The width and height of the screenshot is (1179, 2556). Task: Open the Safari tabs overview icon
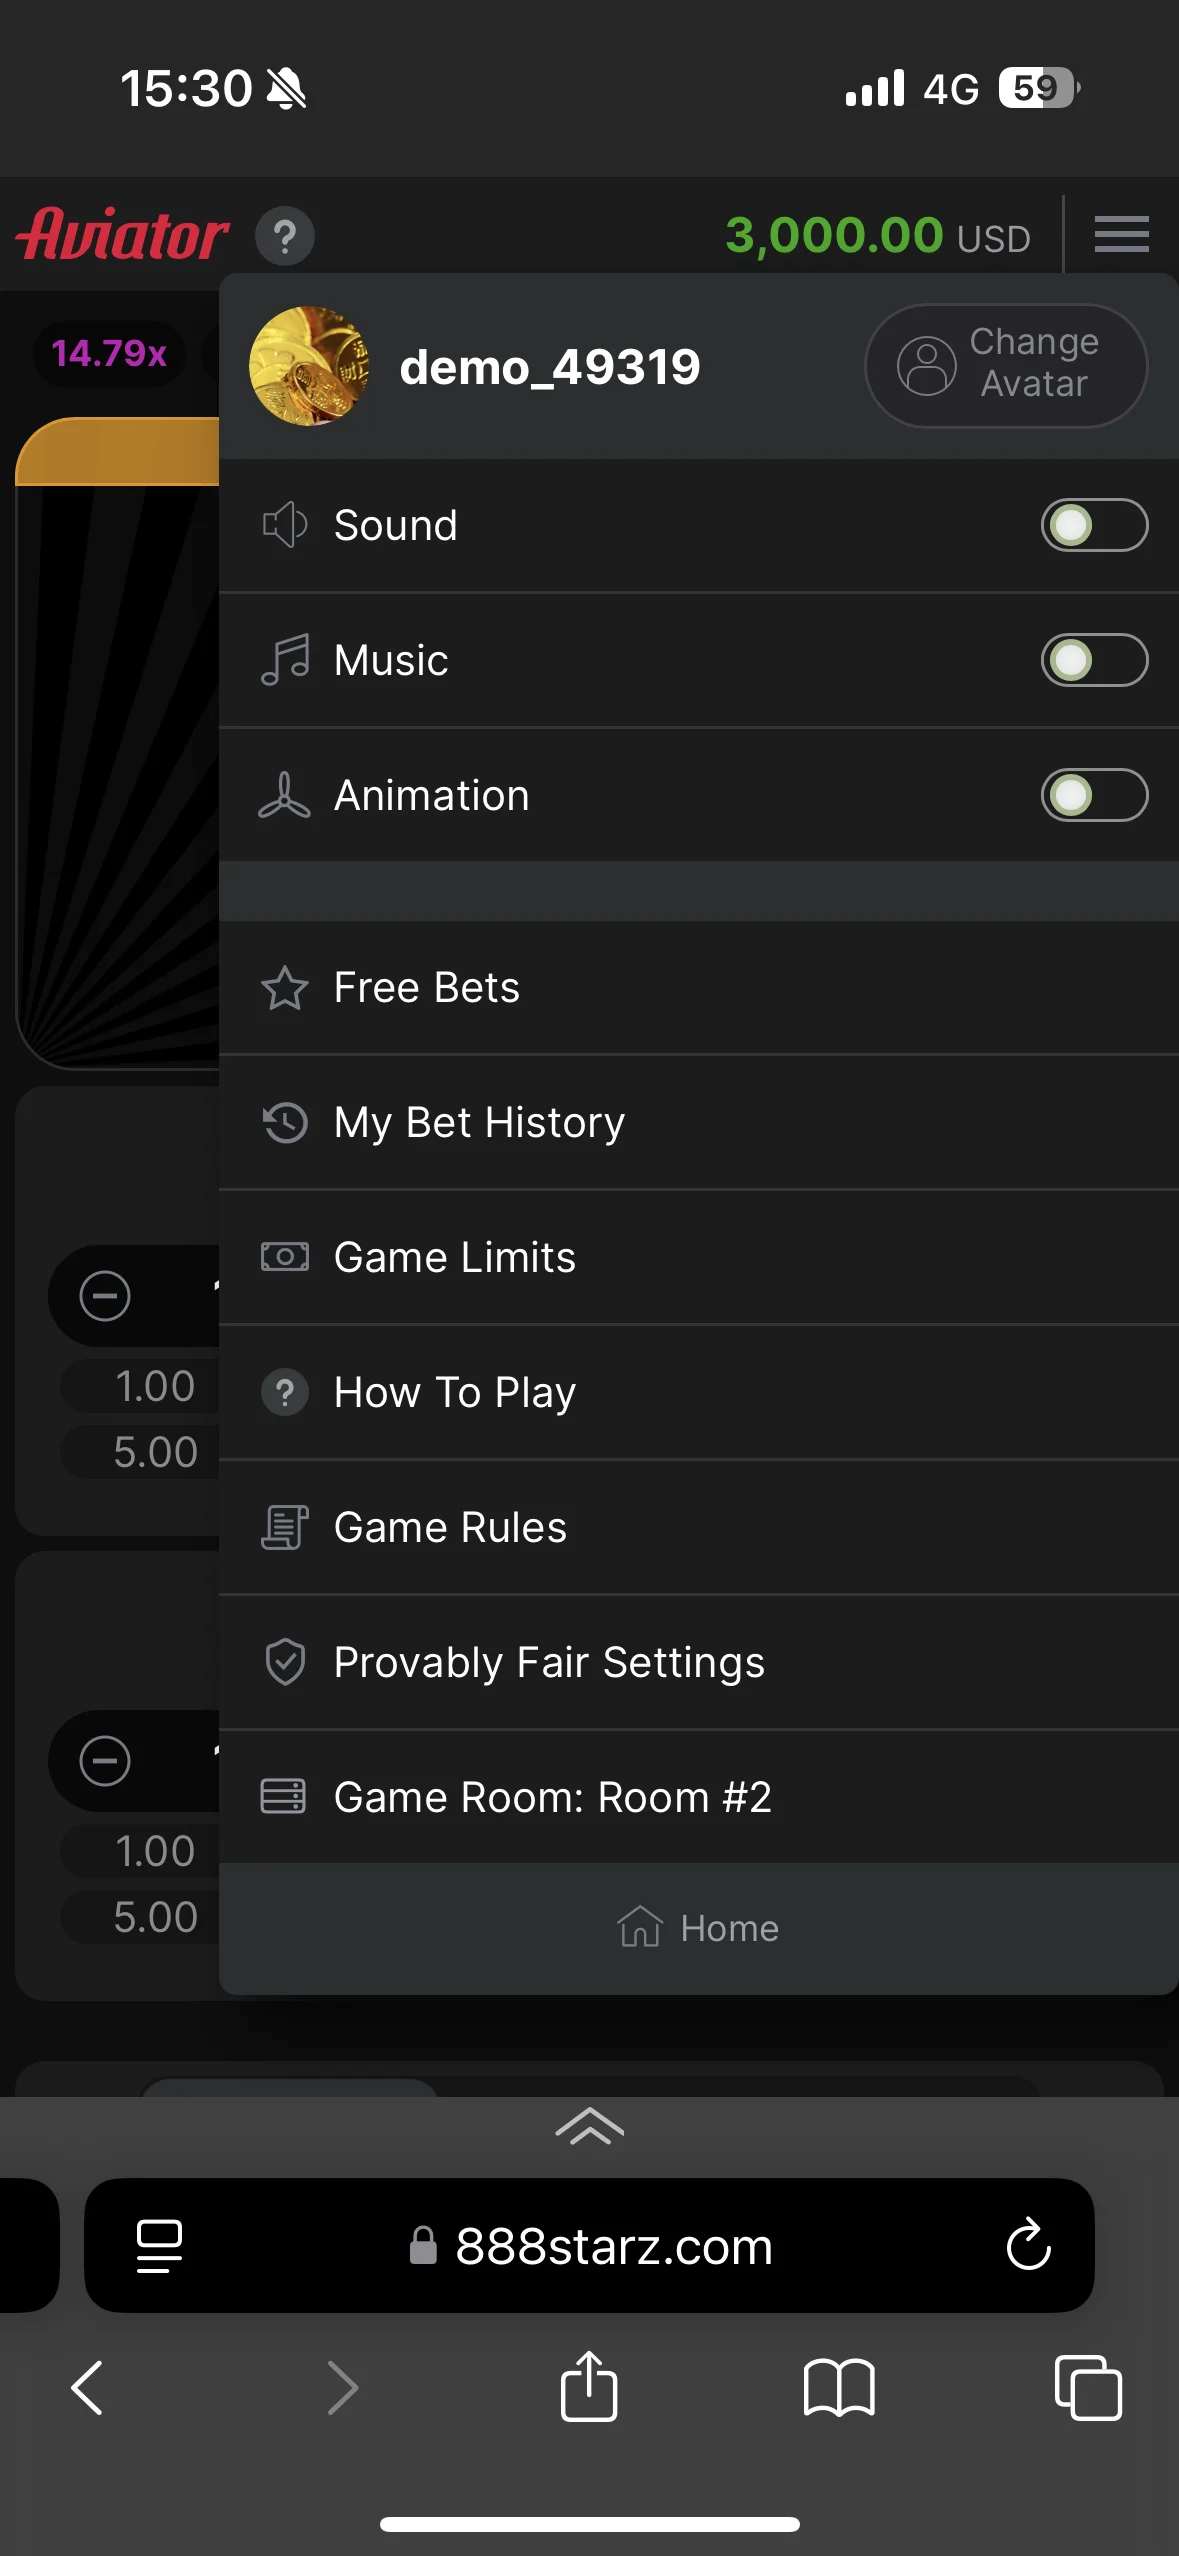[x=1088, y=2387]
